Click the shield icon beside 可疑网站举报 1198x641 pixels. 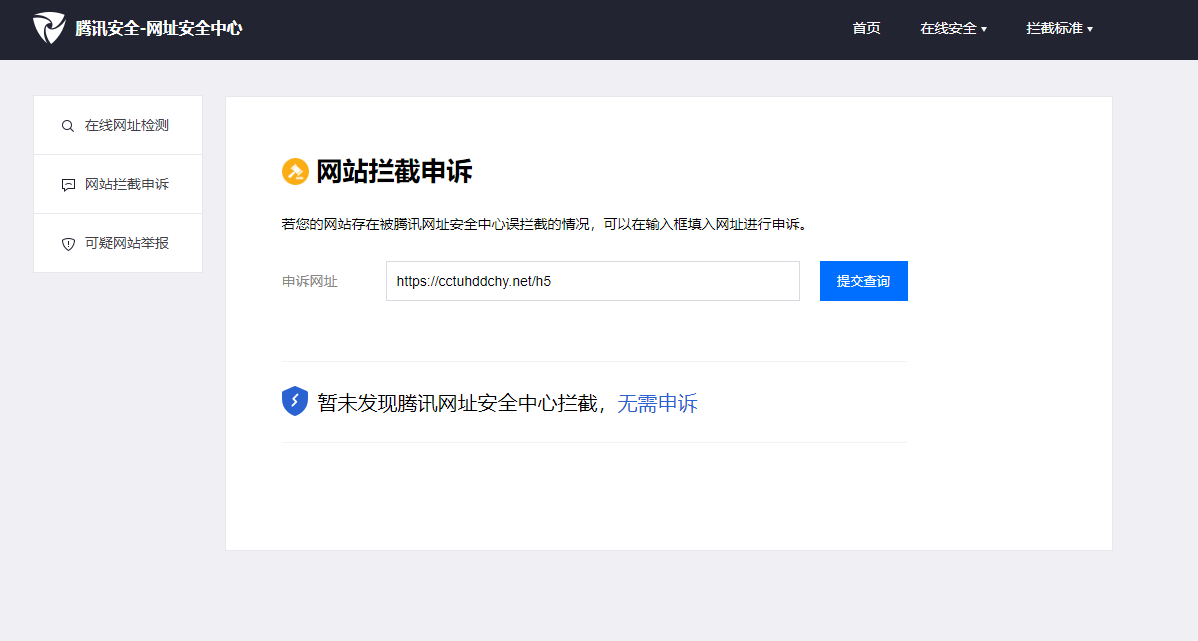(x=68, y=244)
